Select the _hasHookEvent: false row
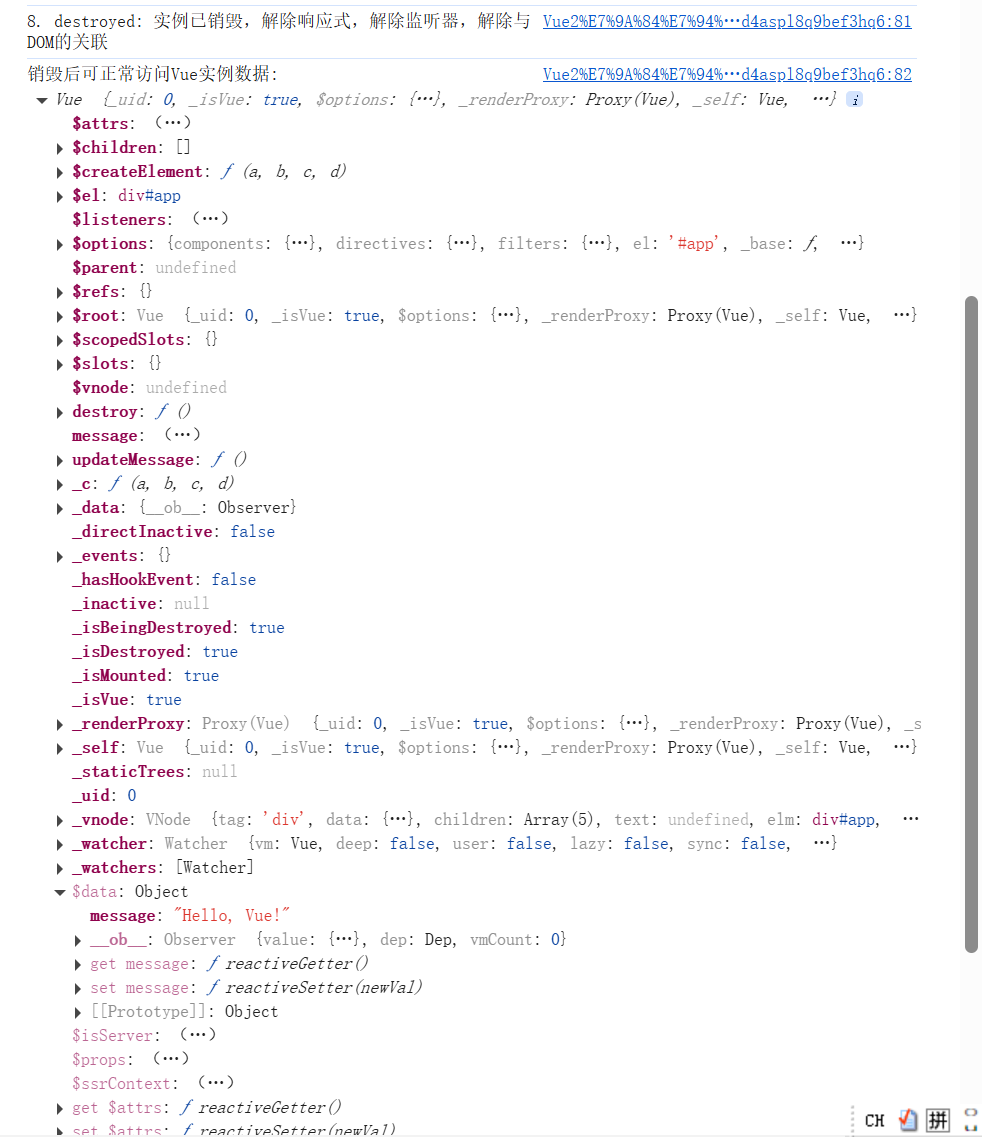The image size is (982, 1137). coord(164,580)
